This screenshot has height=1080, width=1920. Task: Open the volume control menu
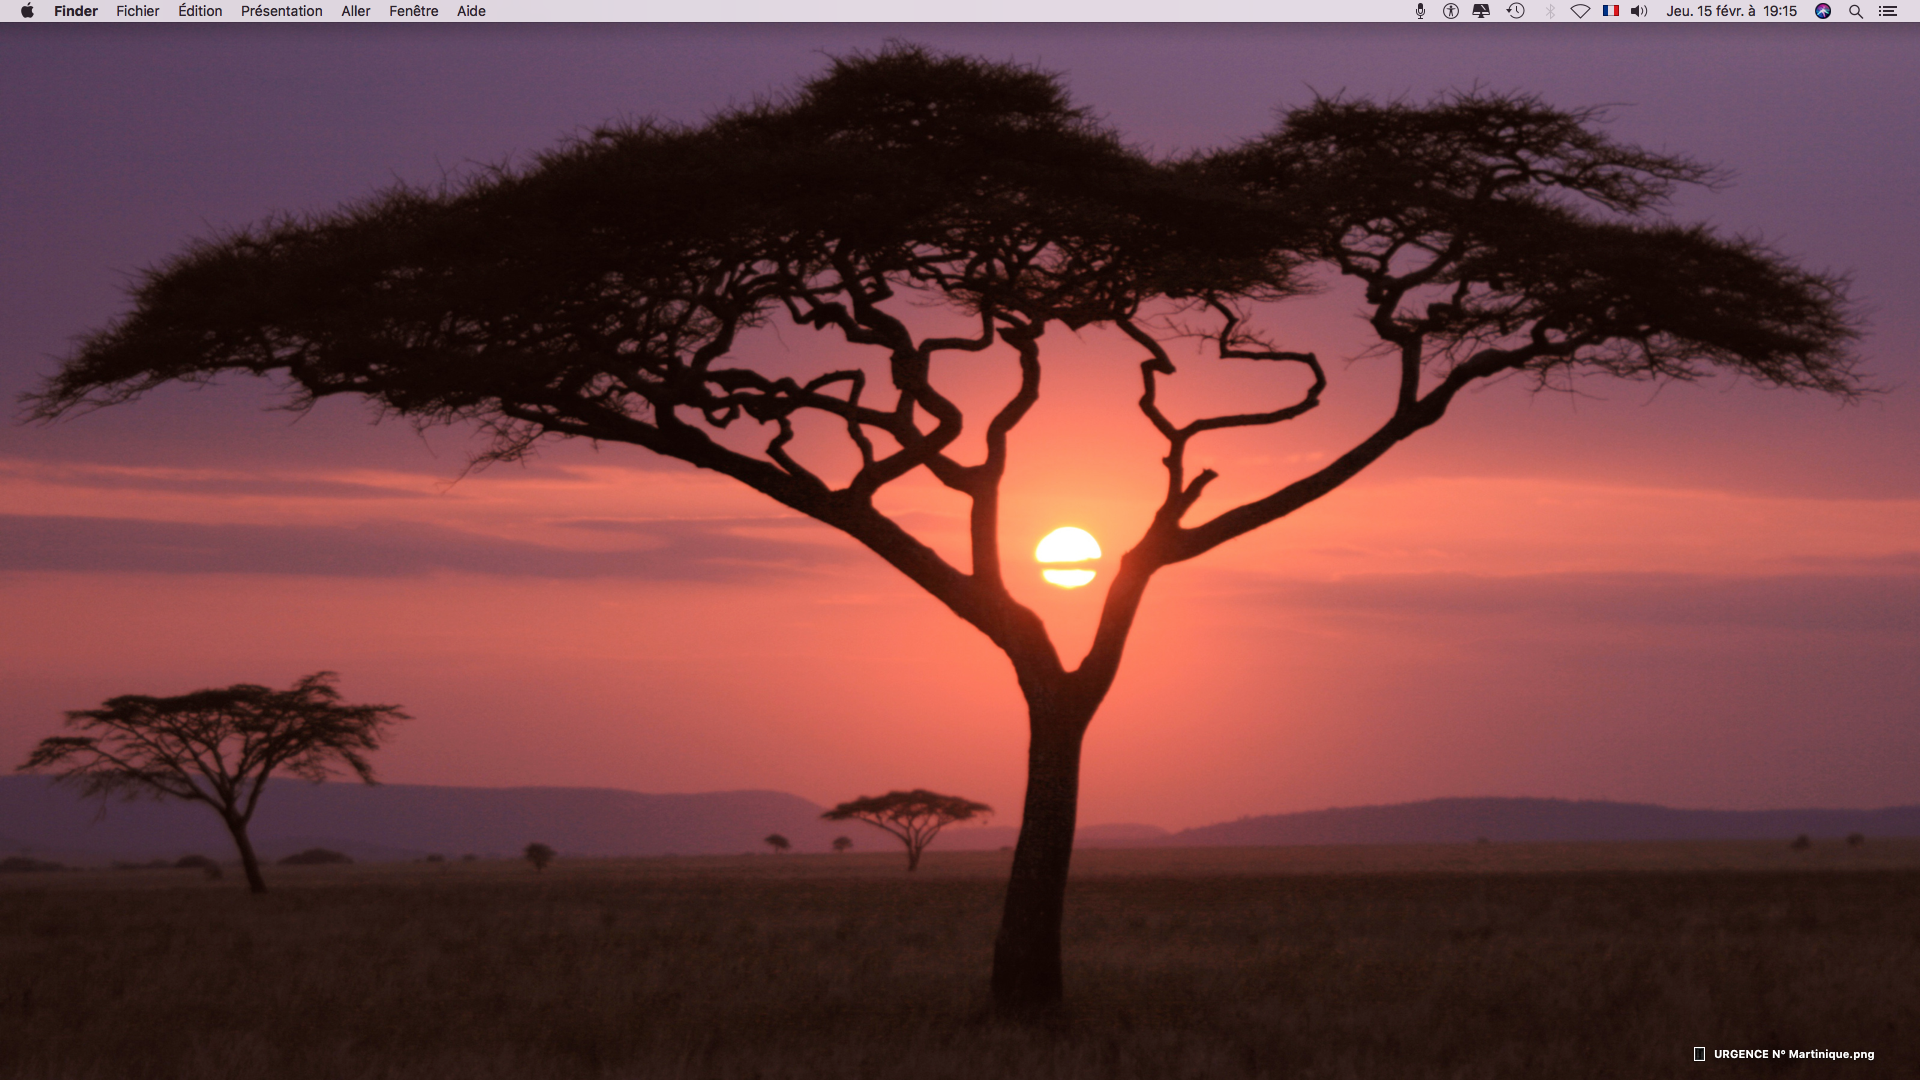[x=1639, y=11]
